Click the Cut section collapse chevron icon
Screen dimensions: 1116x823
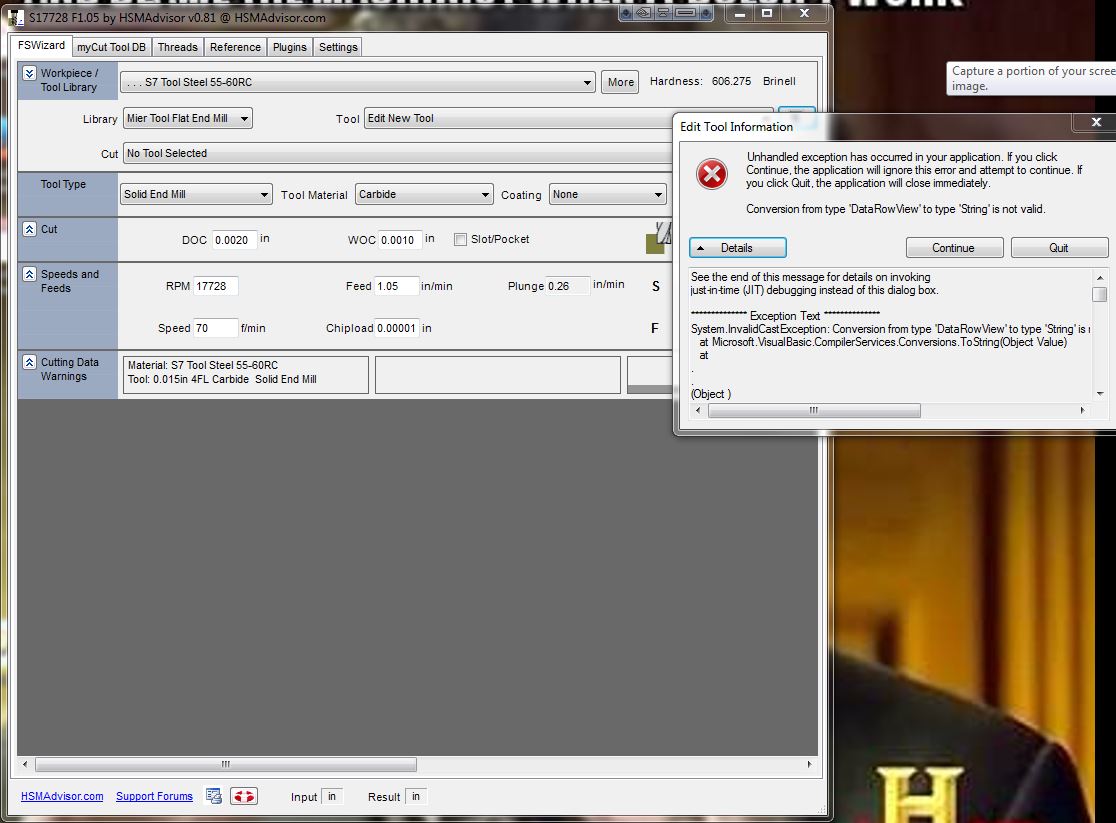click(29, 230)
